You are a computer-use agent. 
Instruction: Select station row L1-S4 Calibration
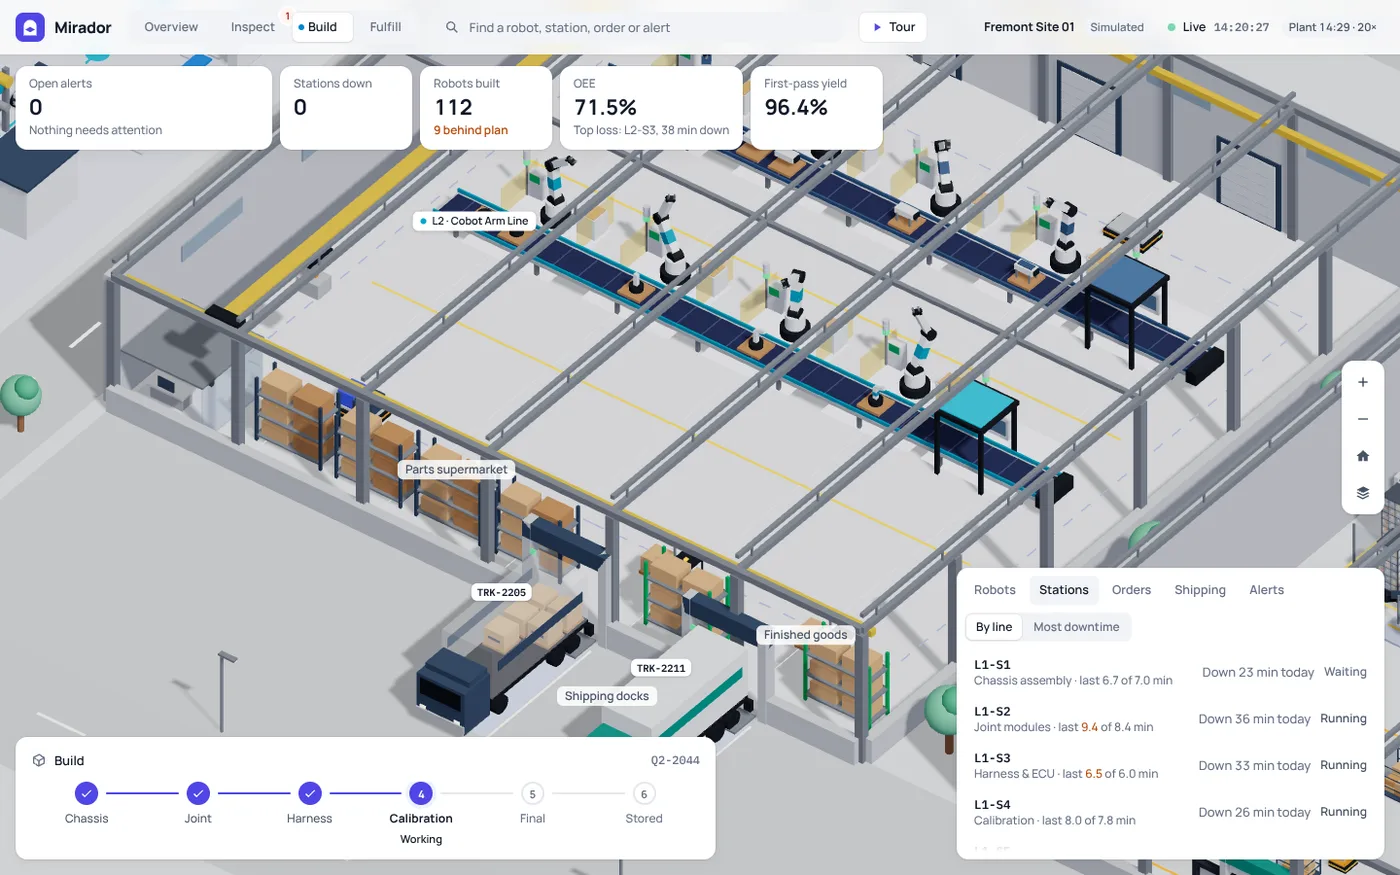tap(1170, 812)
